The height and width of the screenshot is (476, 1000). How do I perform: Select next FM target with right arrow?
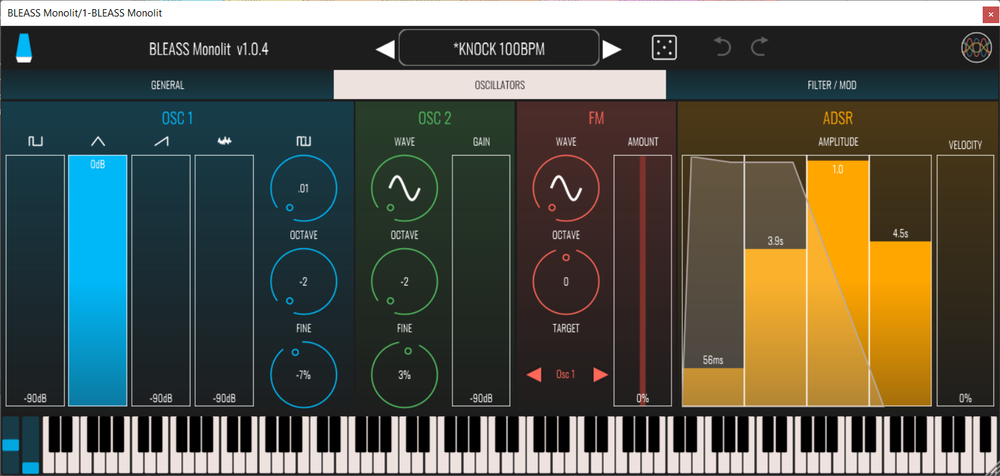click(x=601, y=375)
